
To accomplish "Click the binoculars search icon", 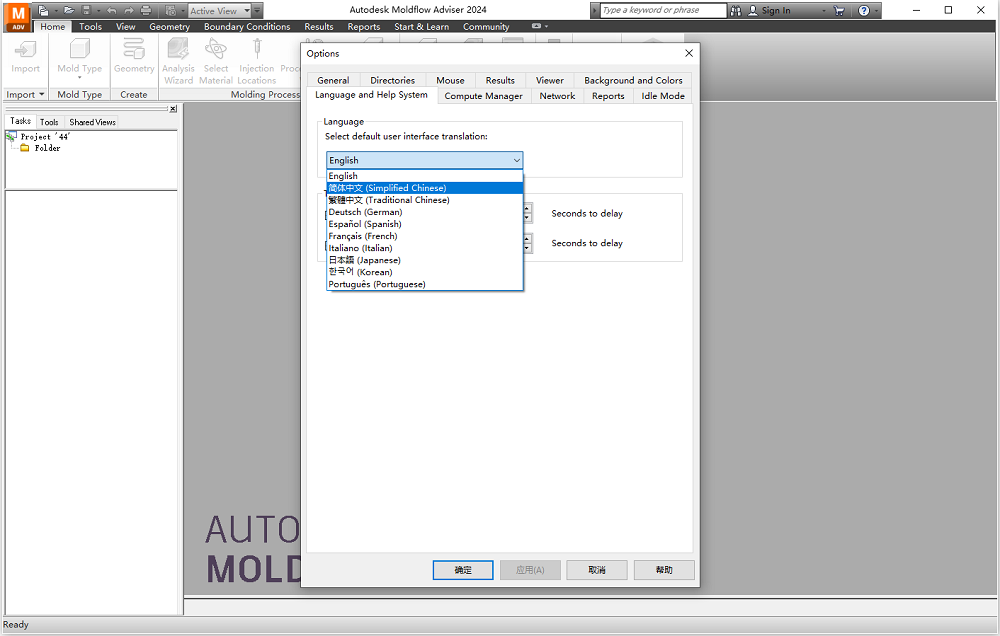I will click(x=736, y=10).
